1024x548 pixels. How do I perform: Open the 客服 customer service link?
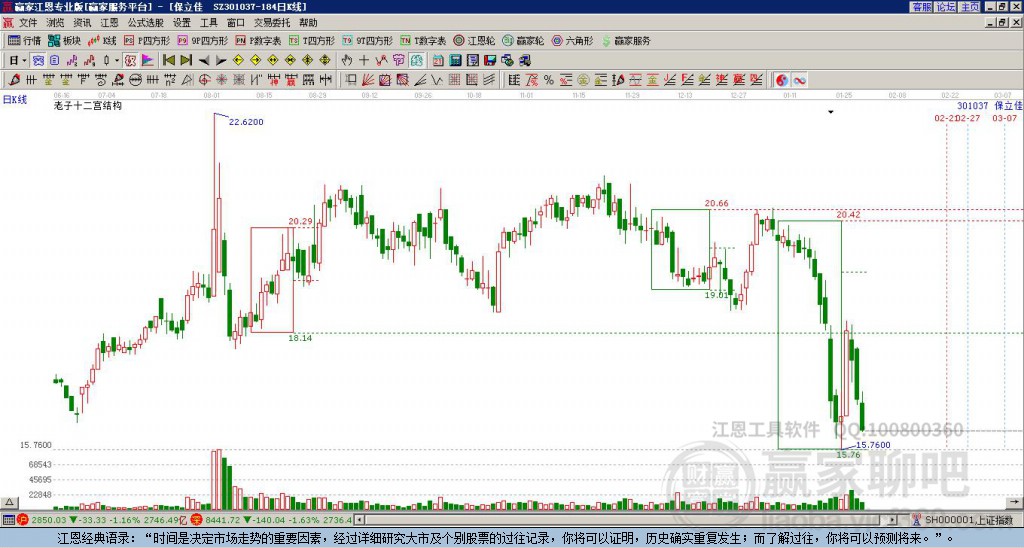pyautogui.click(x=921, y=7)
